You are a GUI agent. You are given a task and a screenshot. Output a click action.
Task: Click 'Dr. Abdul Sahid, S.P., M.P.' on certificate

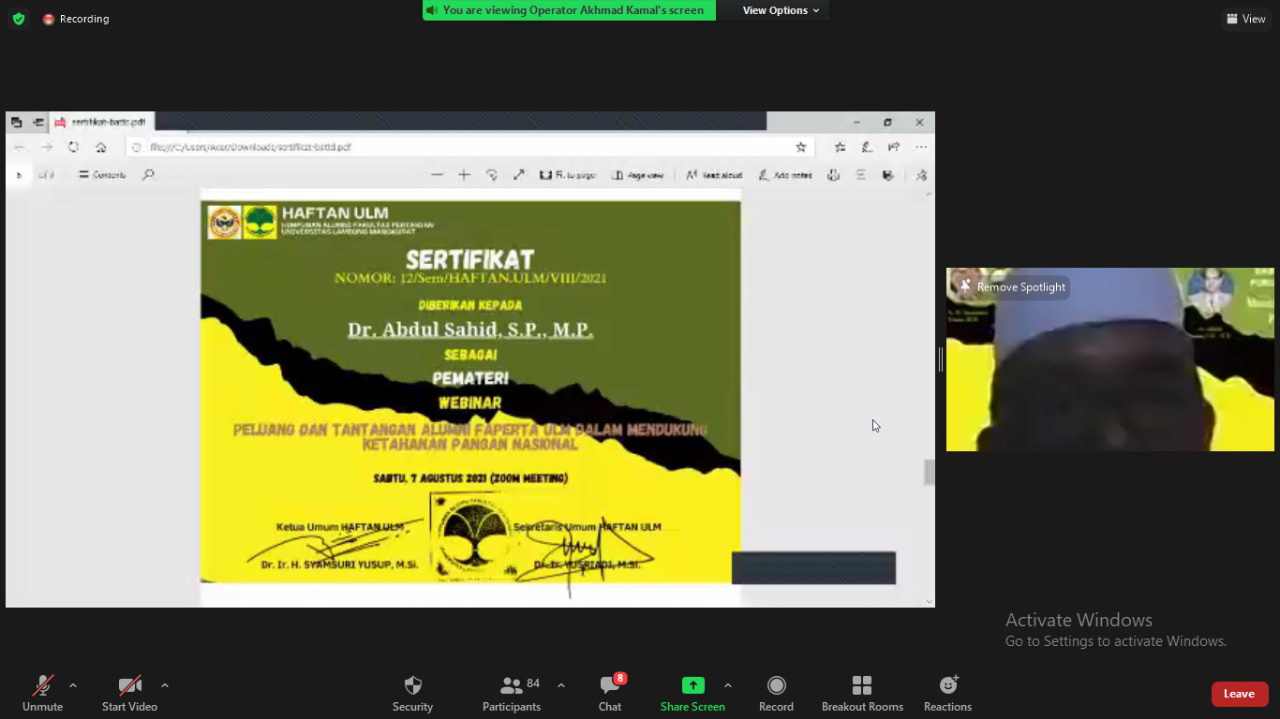(470, 329)
